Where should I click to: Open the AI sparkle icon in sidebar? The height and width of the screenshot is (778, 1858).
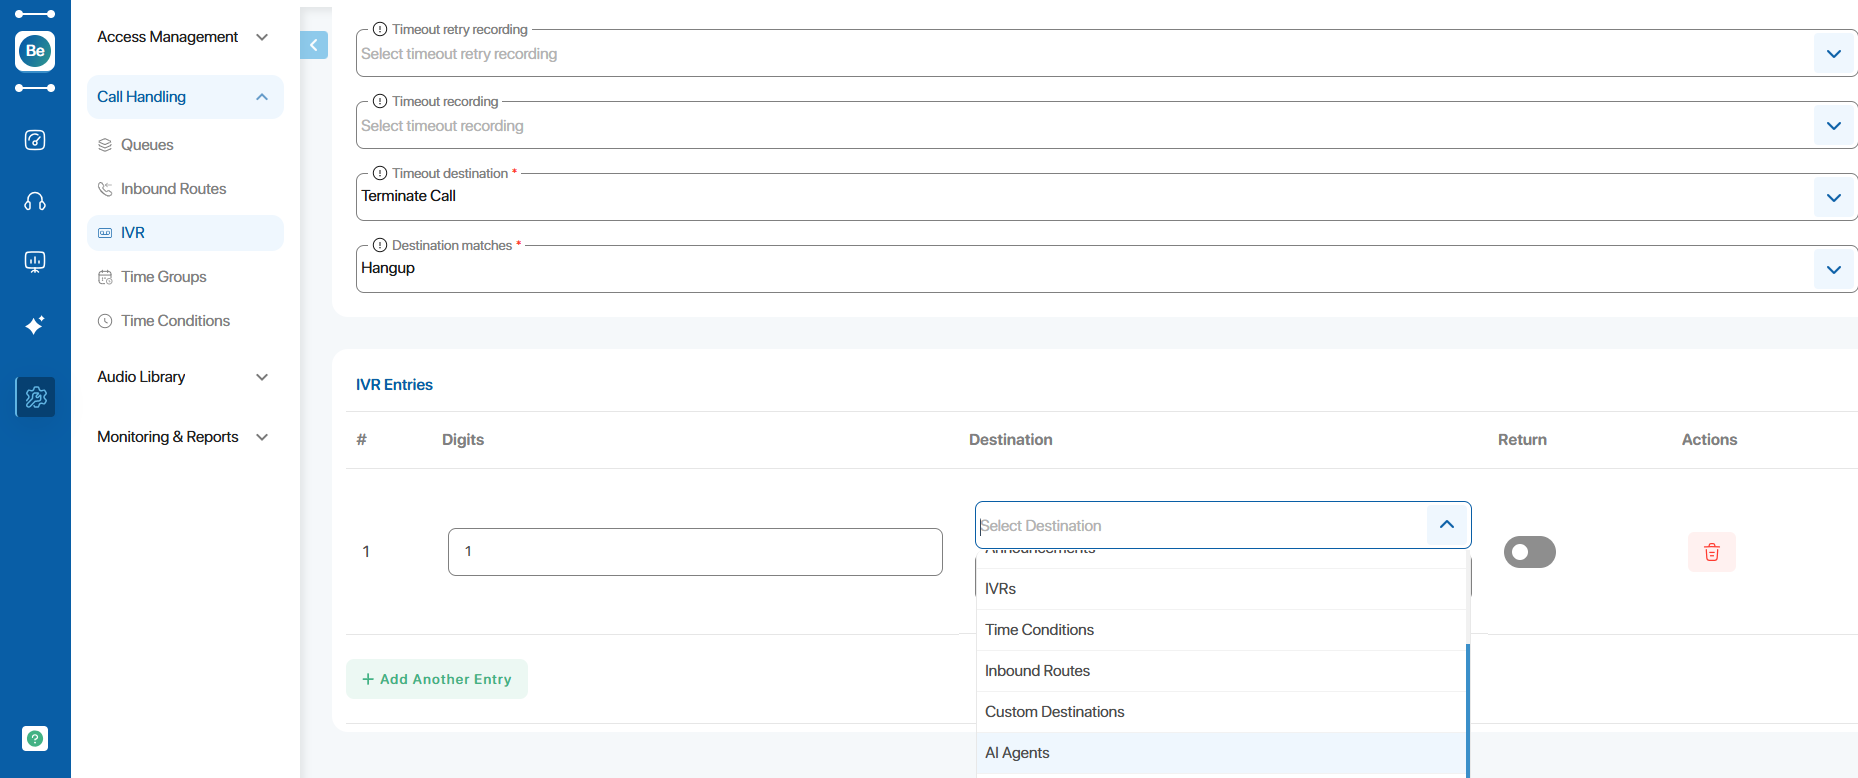[35, 325]
